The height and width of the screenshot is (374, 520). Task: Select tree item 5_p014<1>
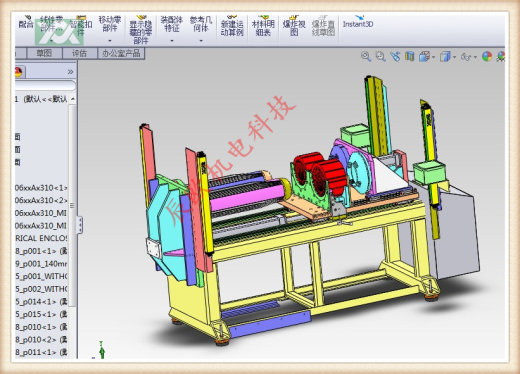coord(41,302)
